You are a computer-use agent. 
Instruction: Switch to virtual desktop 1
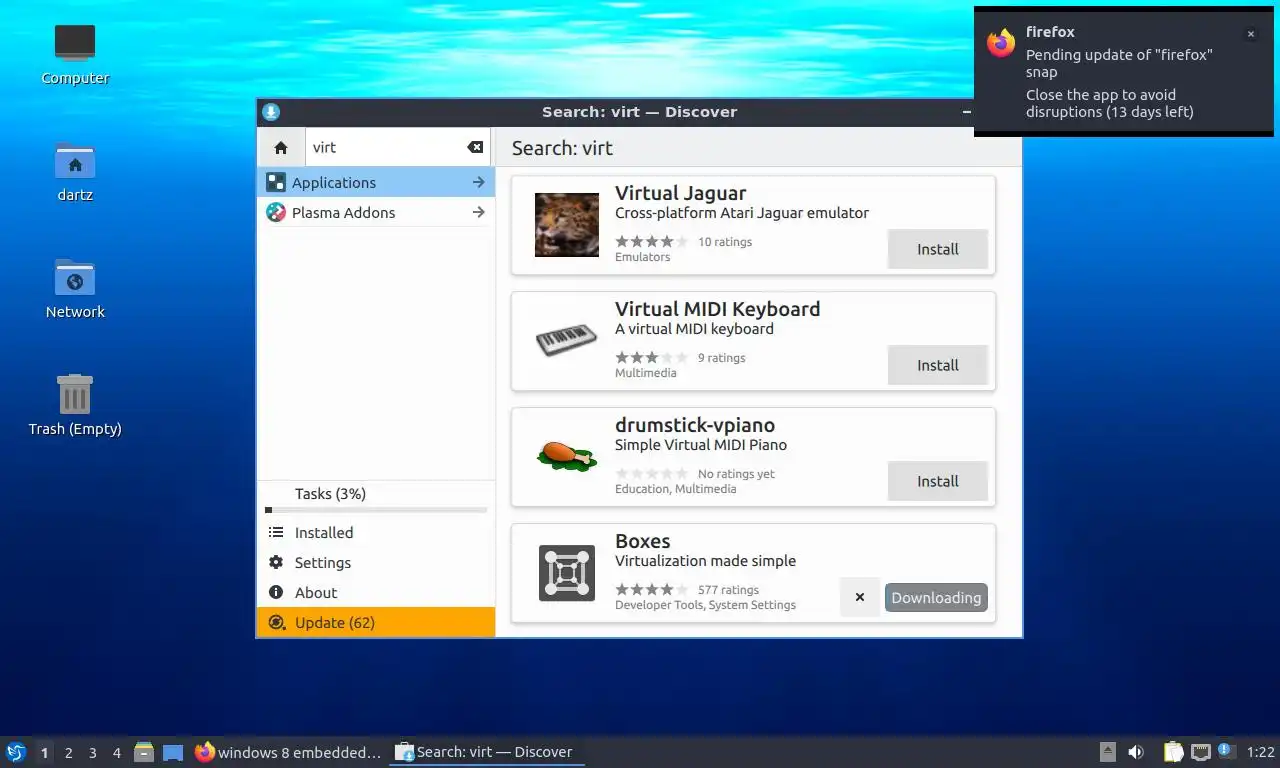[44, 752]
